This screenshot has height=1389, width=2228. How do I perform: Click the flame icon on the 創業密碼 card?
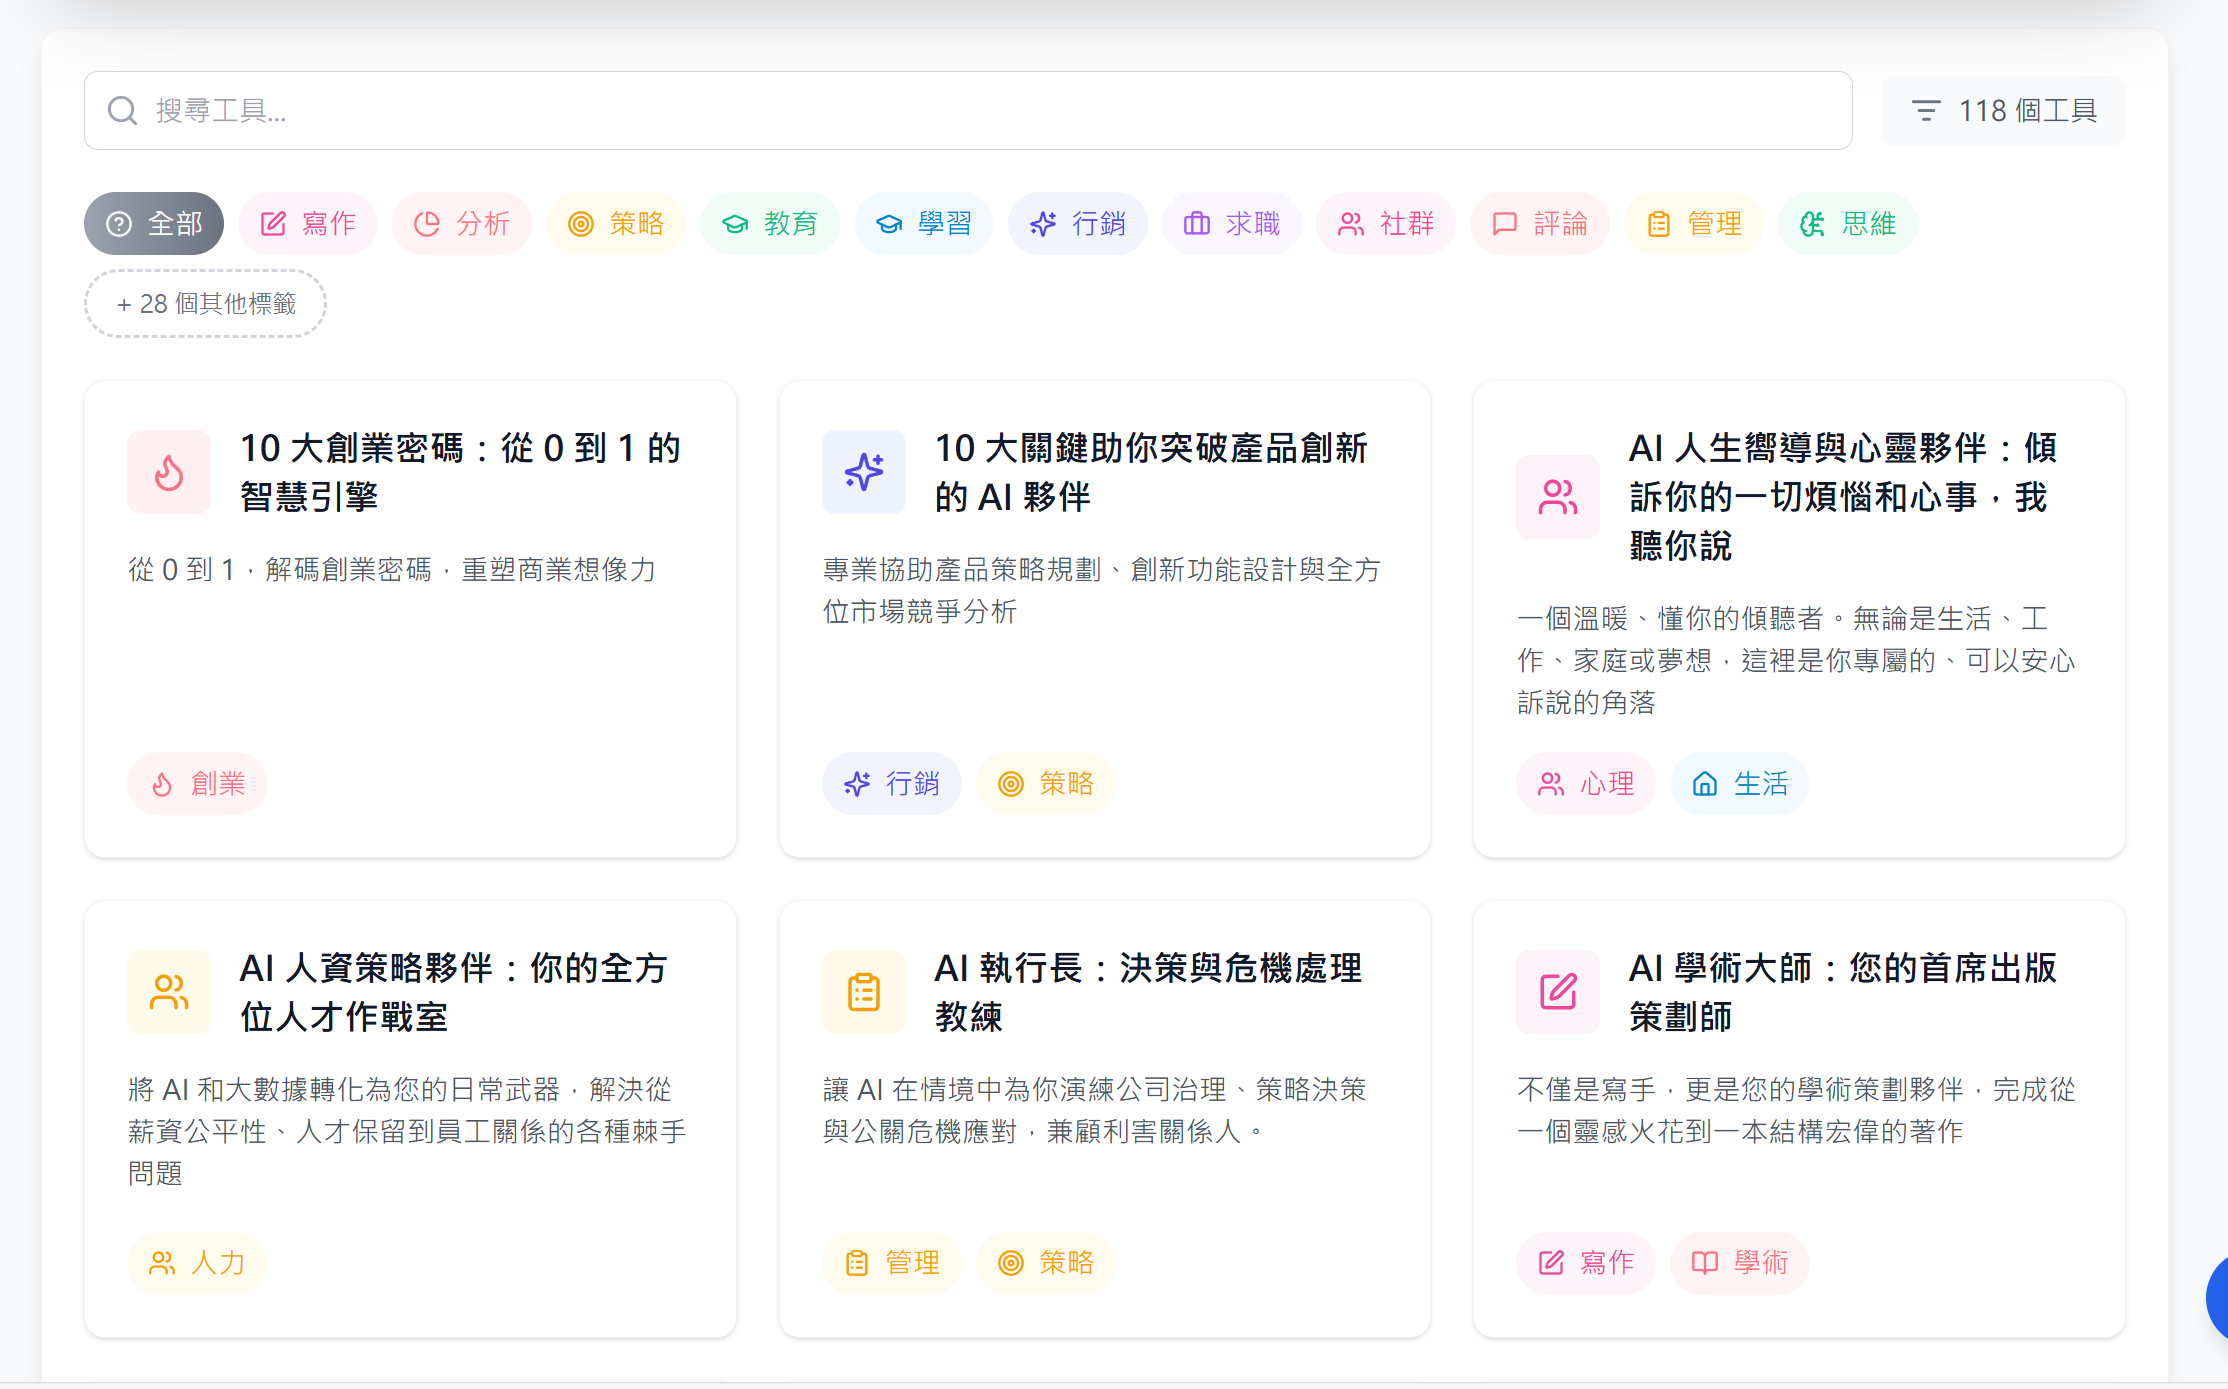pyautogui.click(x=169, y=472)
